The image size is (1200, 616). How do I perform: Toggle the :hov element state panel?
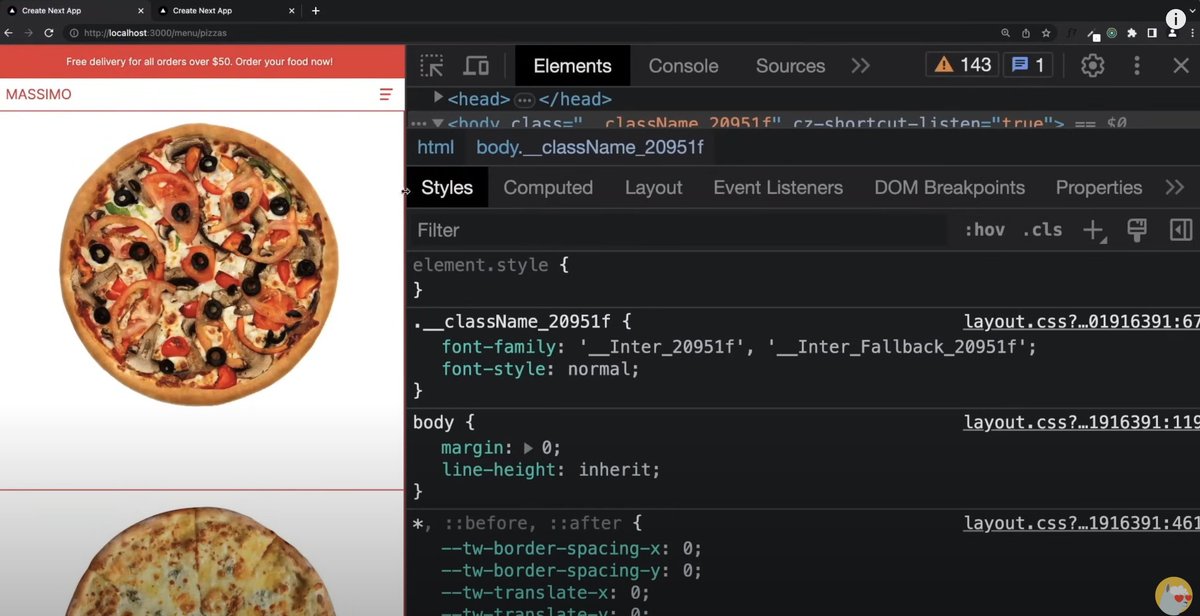tap(984, 230)
